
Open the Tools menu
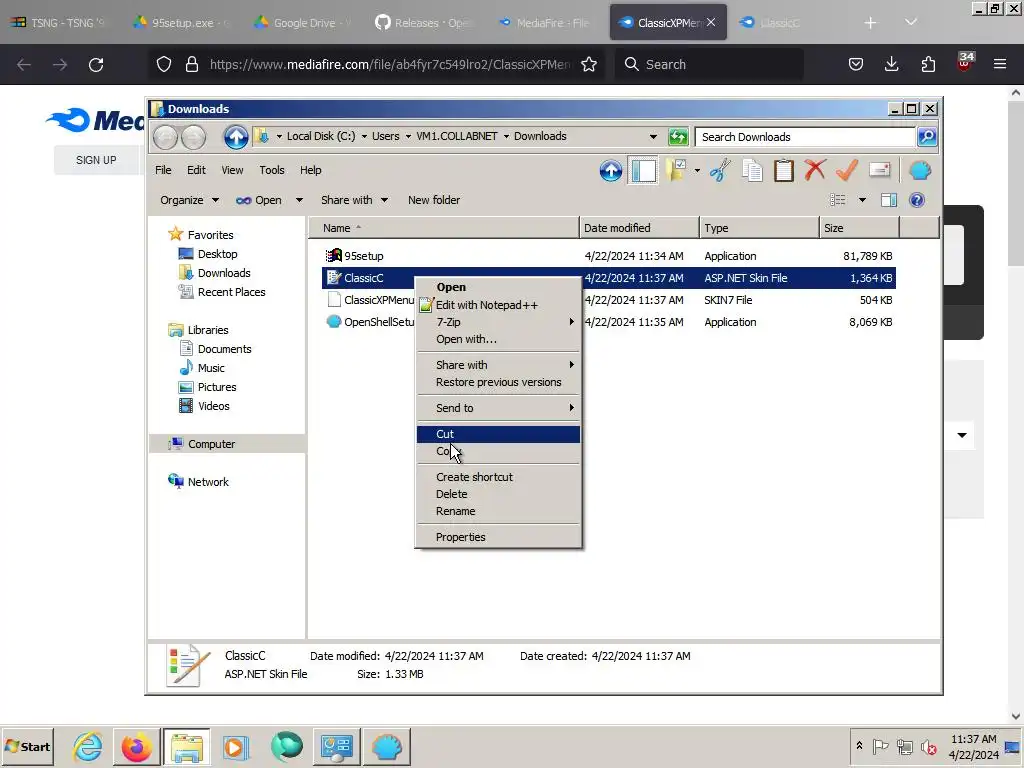click(272, 170)
